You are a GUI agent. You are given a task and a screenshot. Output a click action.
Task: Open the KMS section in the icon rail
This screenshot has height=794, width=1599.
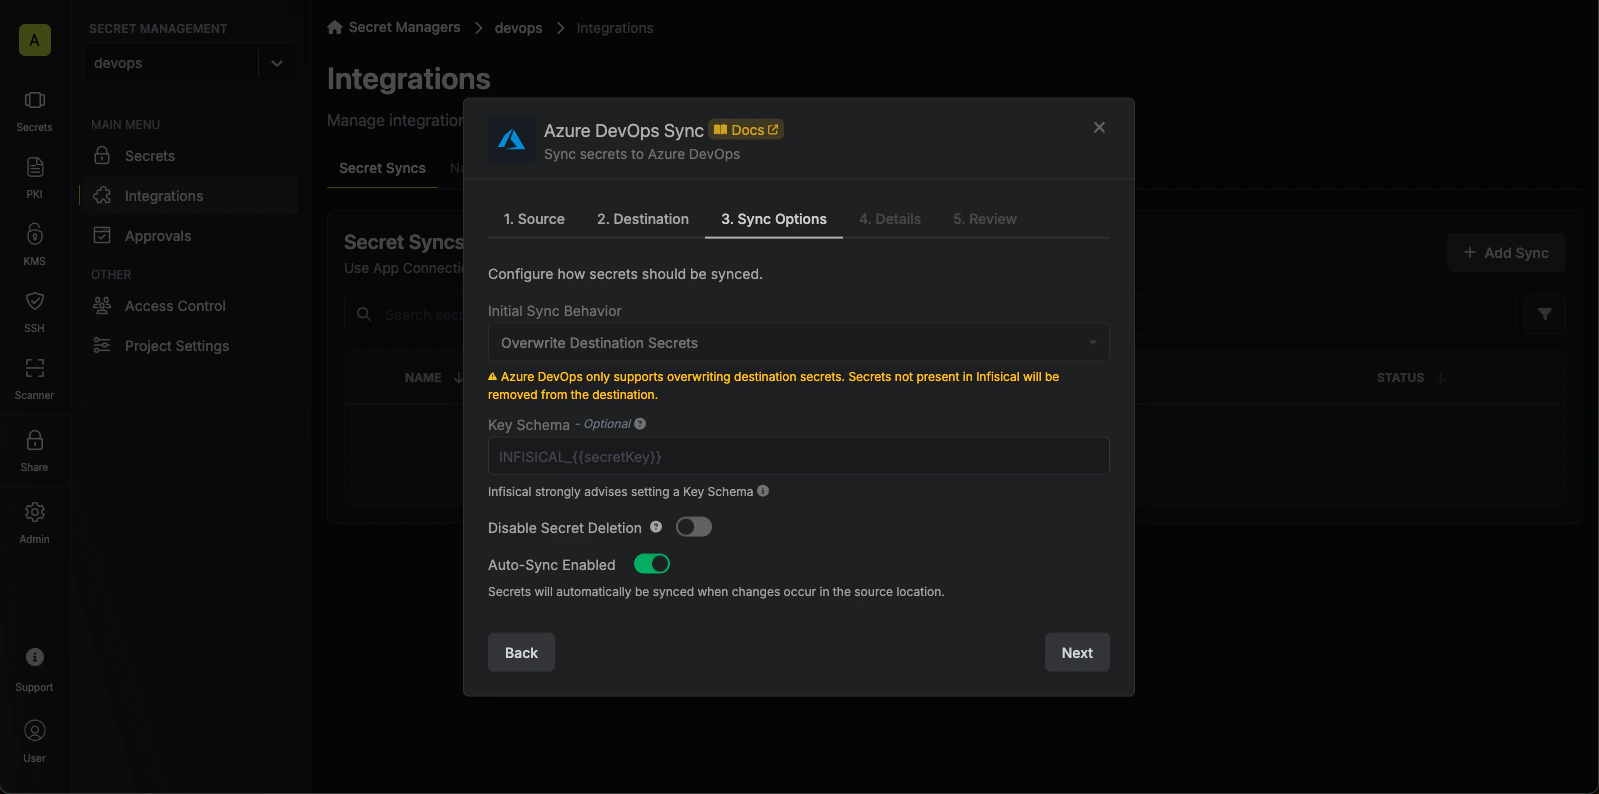pyautogui.click(x=34, y=244)
